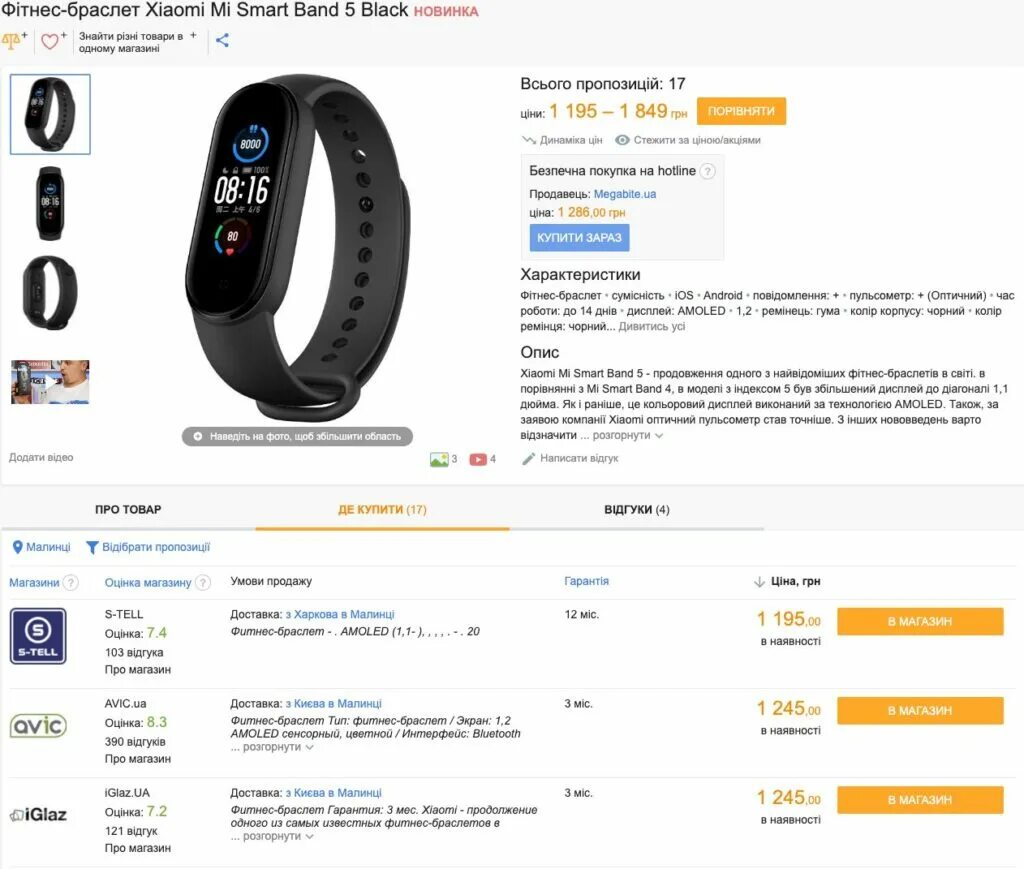Expand description with розгорнути chevron

point(628,435)
